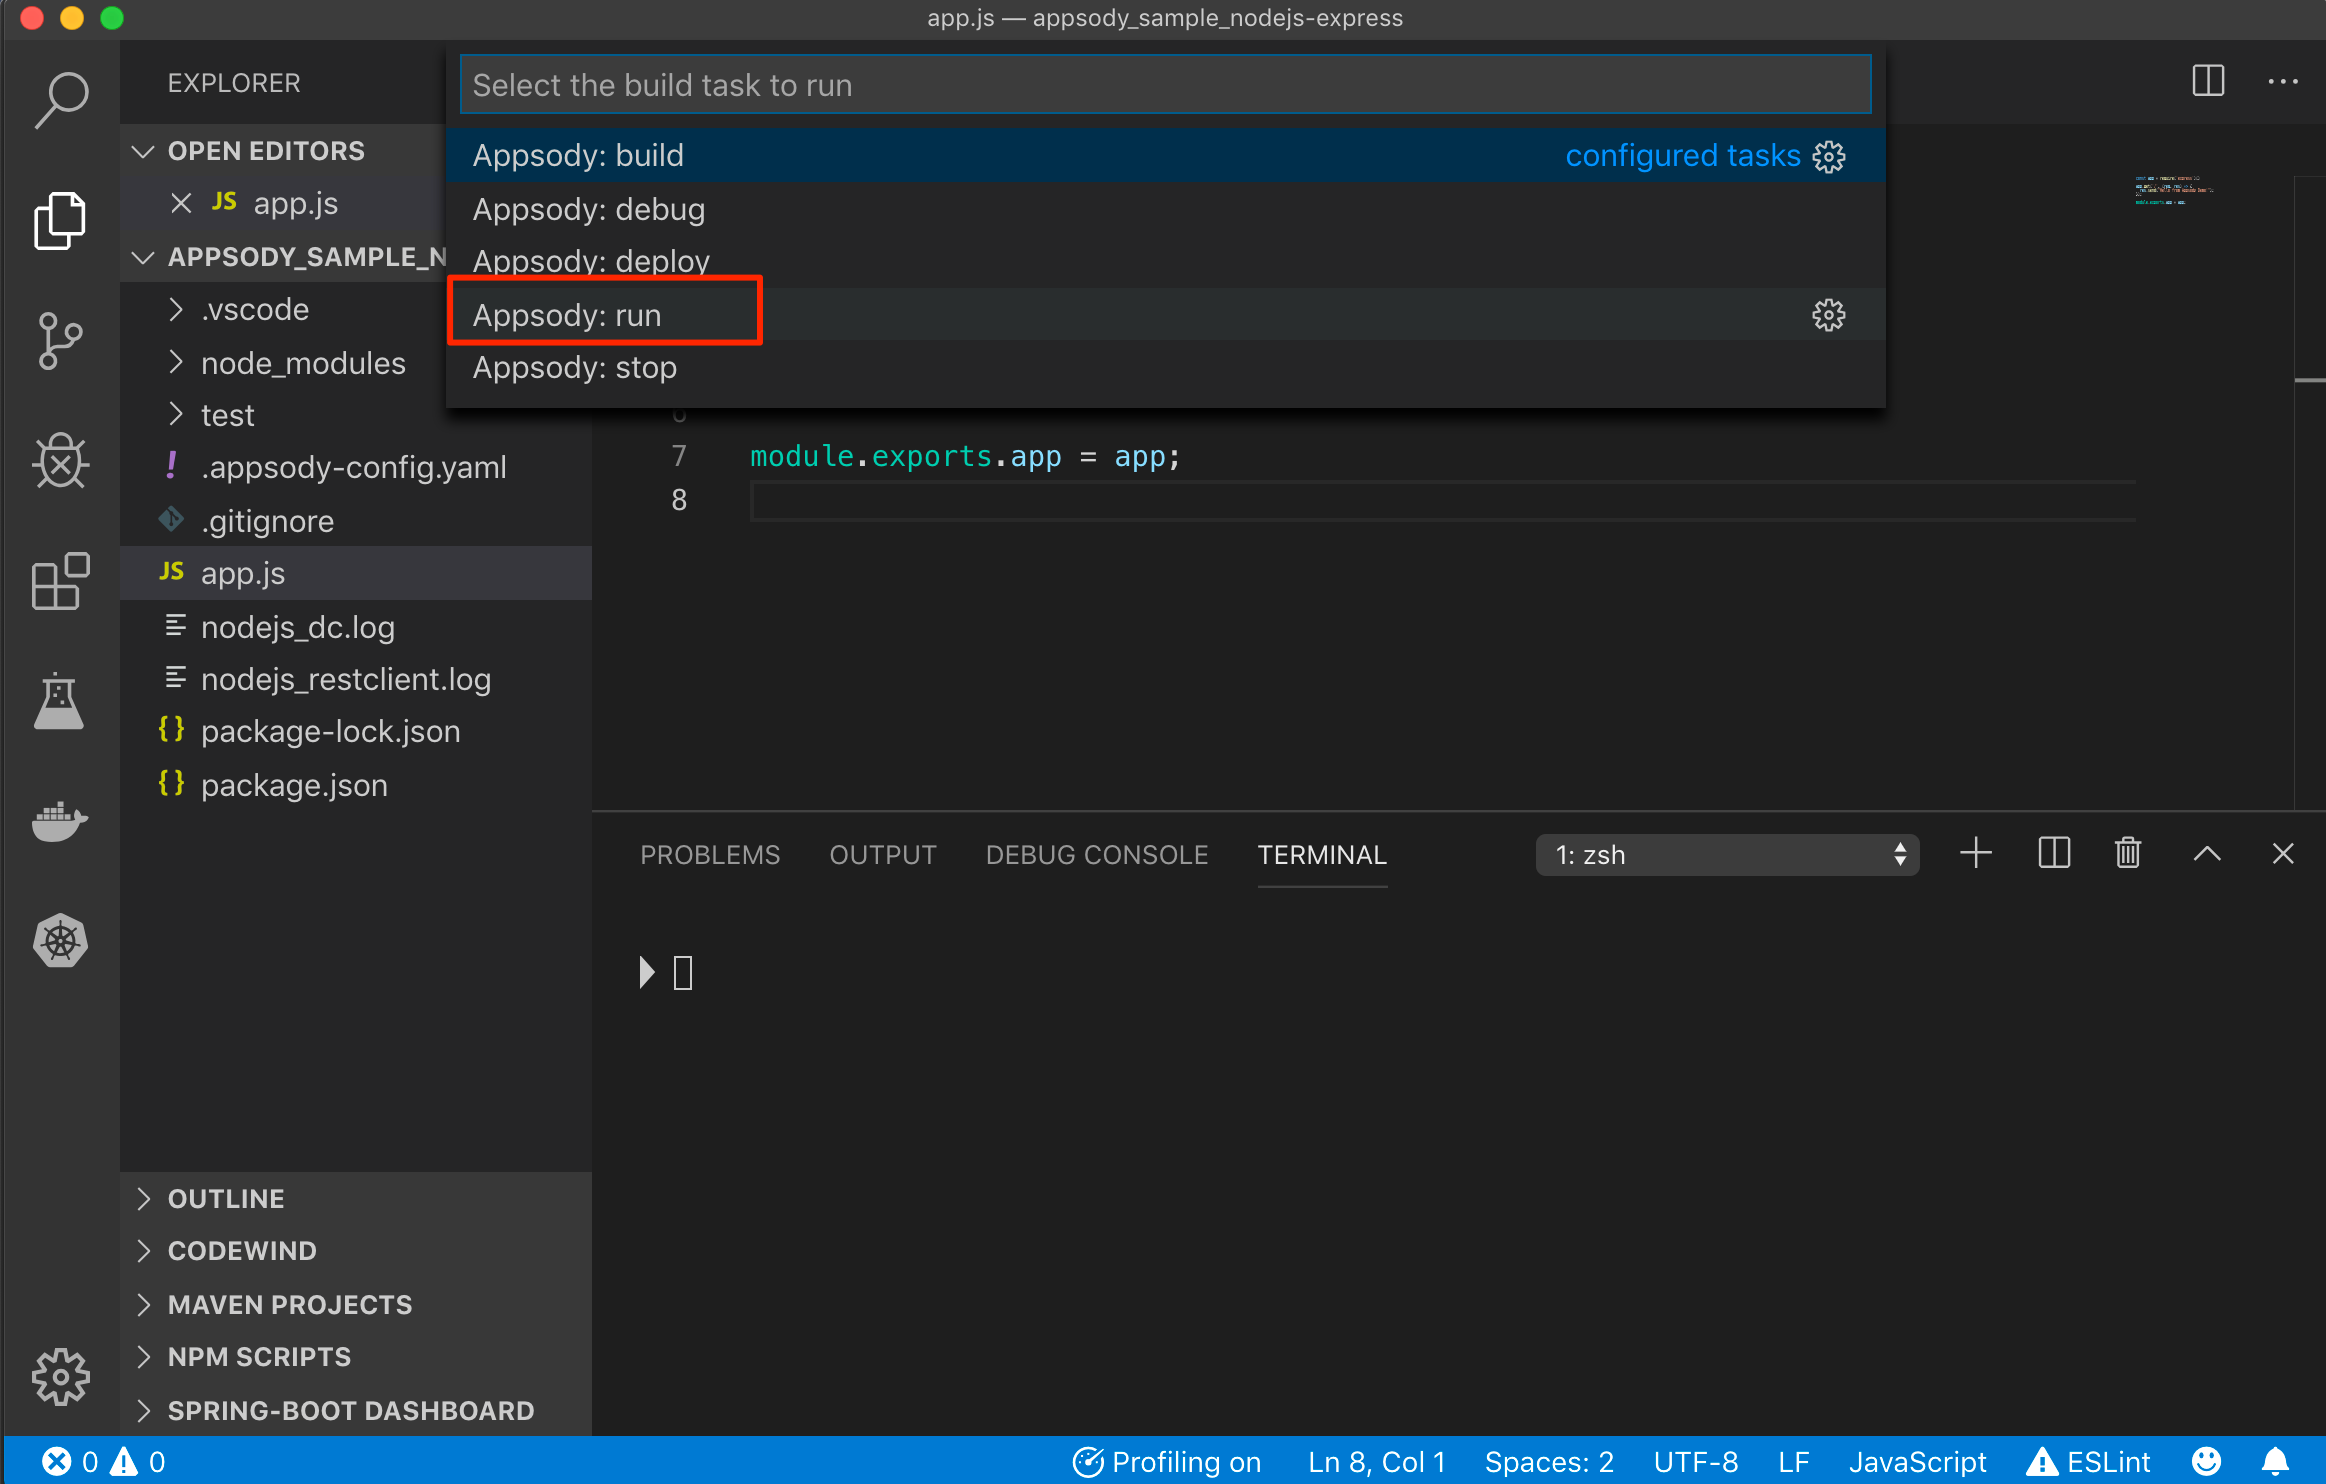Click errors and warnings count in status bar

pyautogui.click(x=104, y=1462)
